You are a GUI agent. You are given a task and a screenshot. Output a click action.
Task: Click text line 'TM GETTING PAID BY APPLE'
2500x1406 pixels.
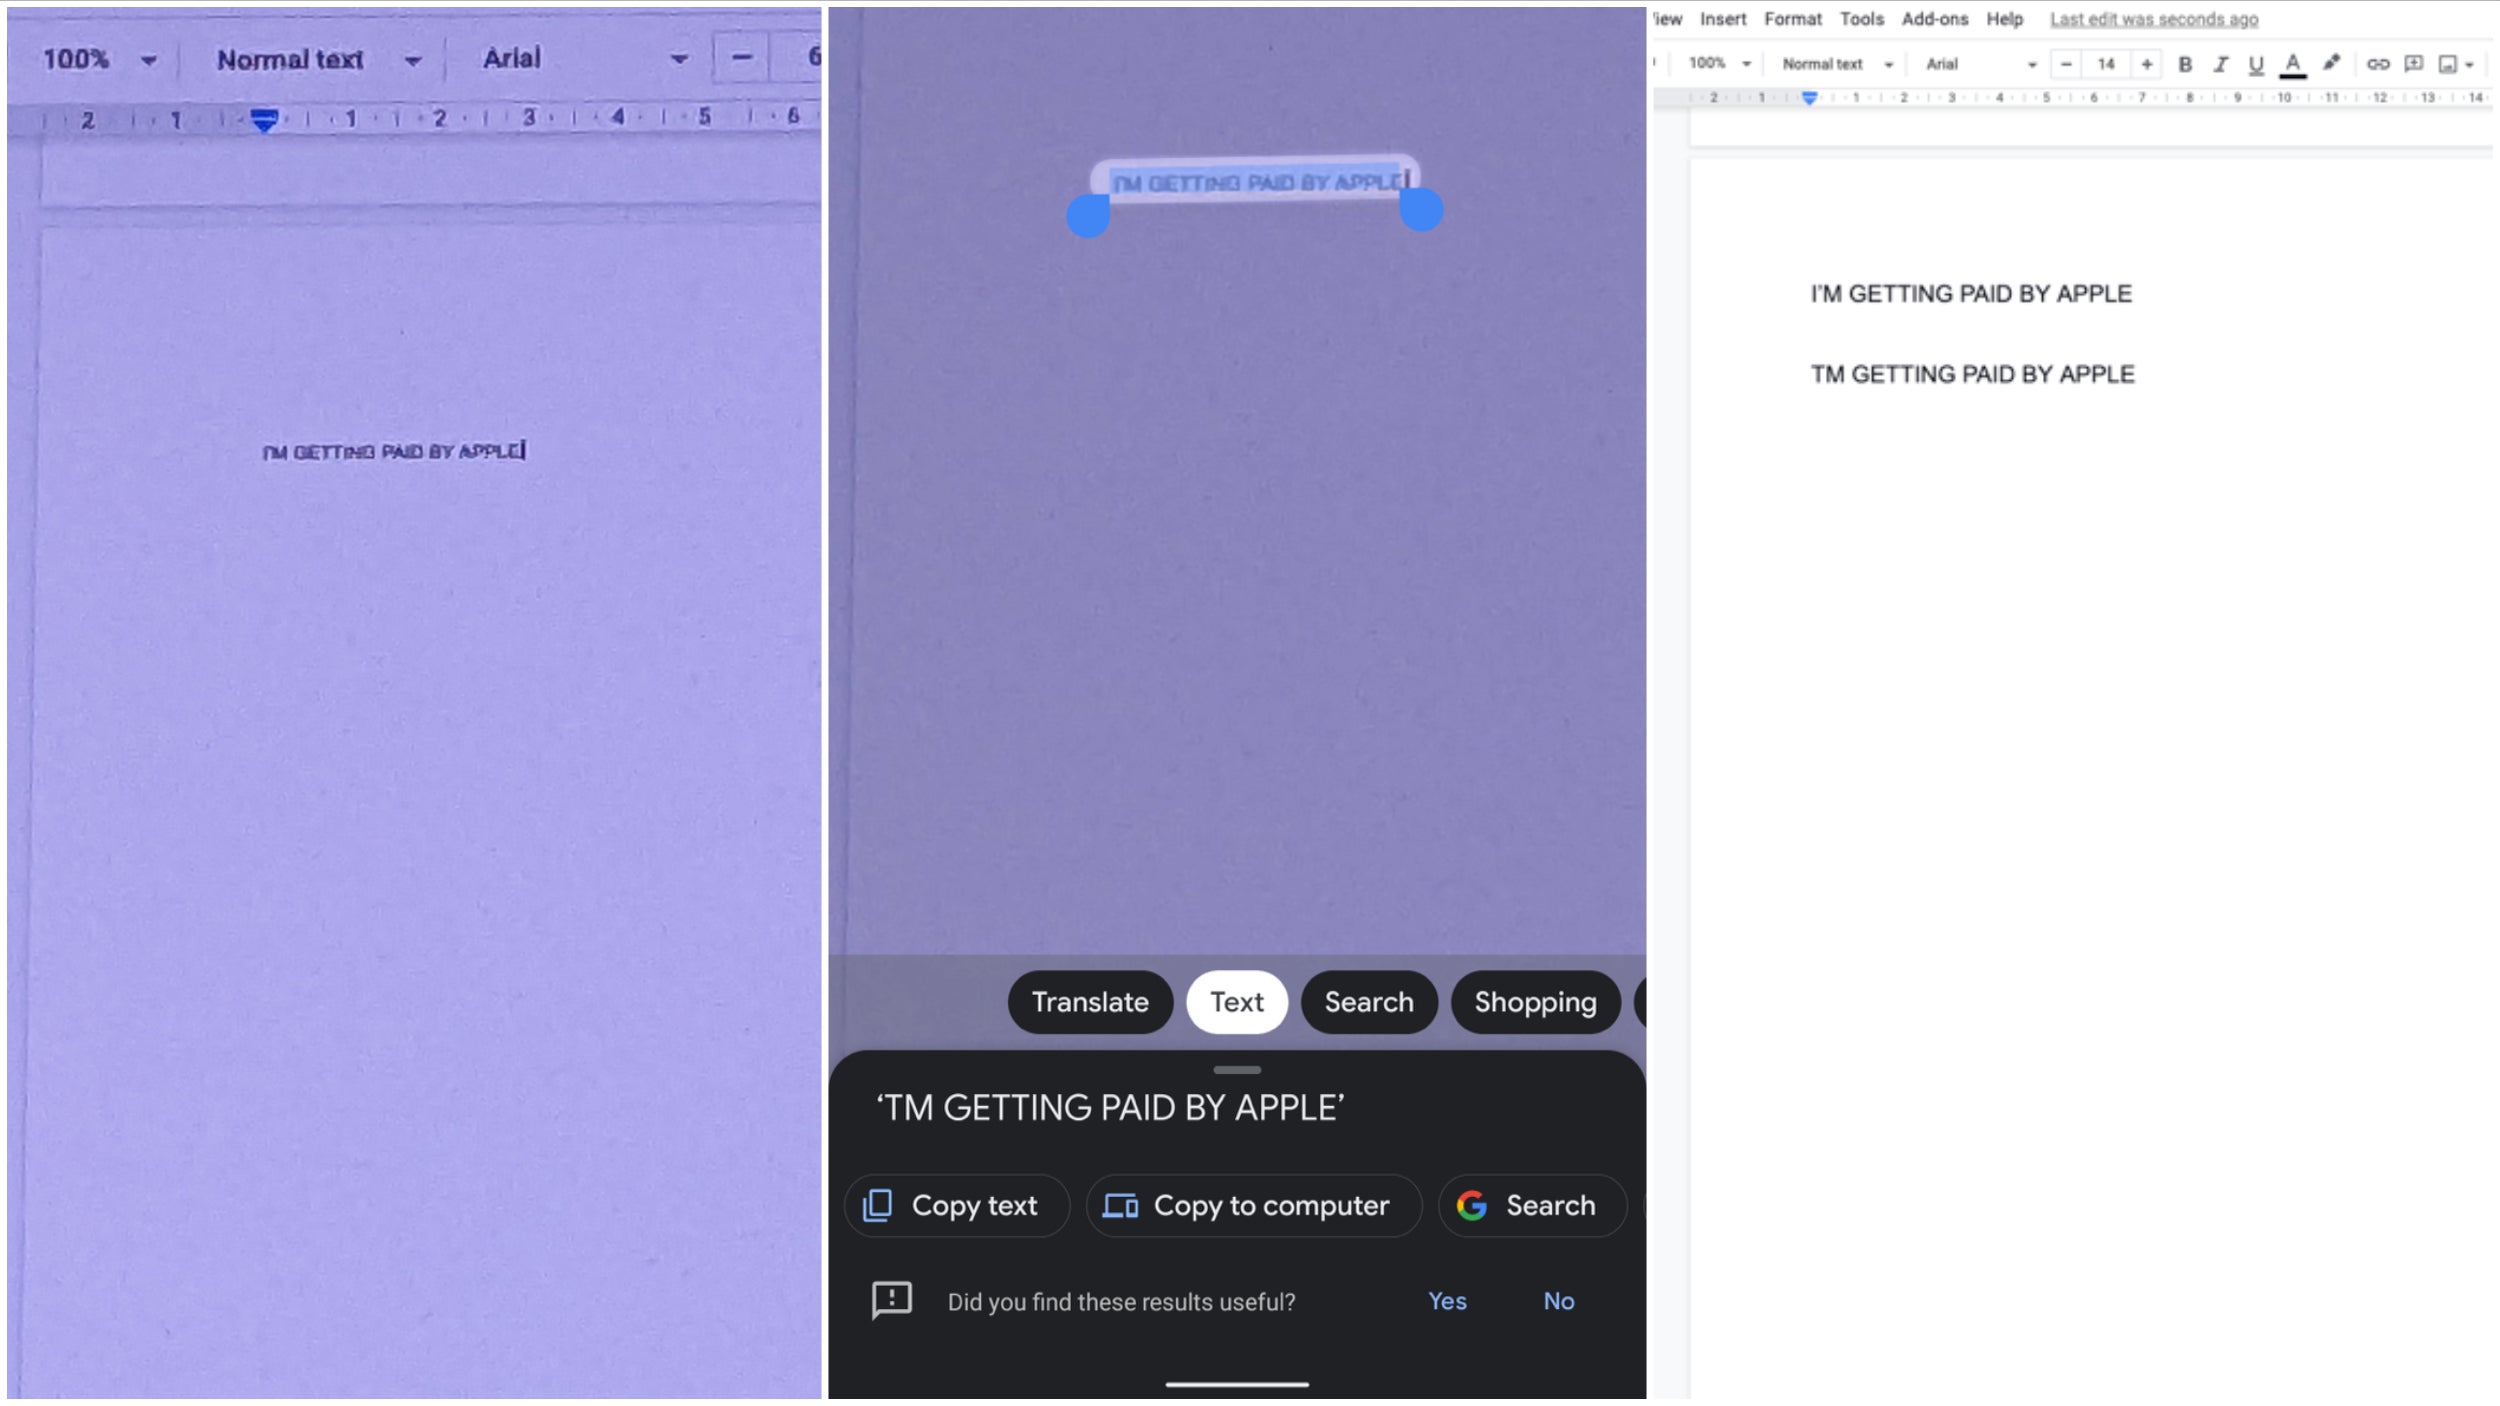click(1972, 374)
